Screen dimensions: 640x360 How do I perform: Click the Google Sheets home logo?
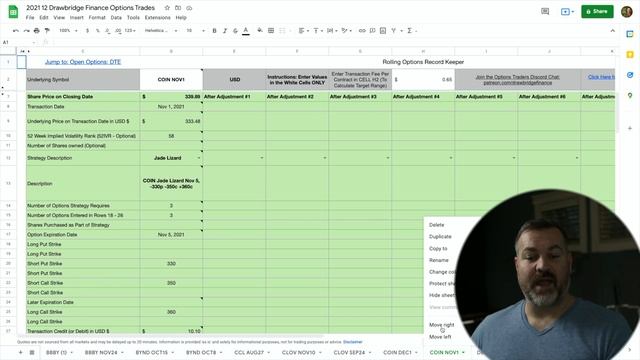pos(13,12)
